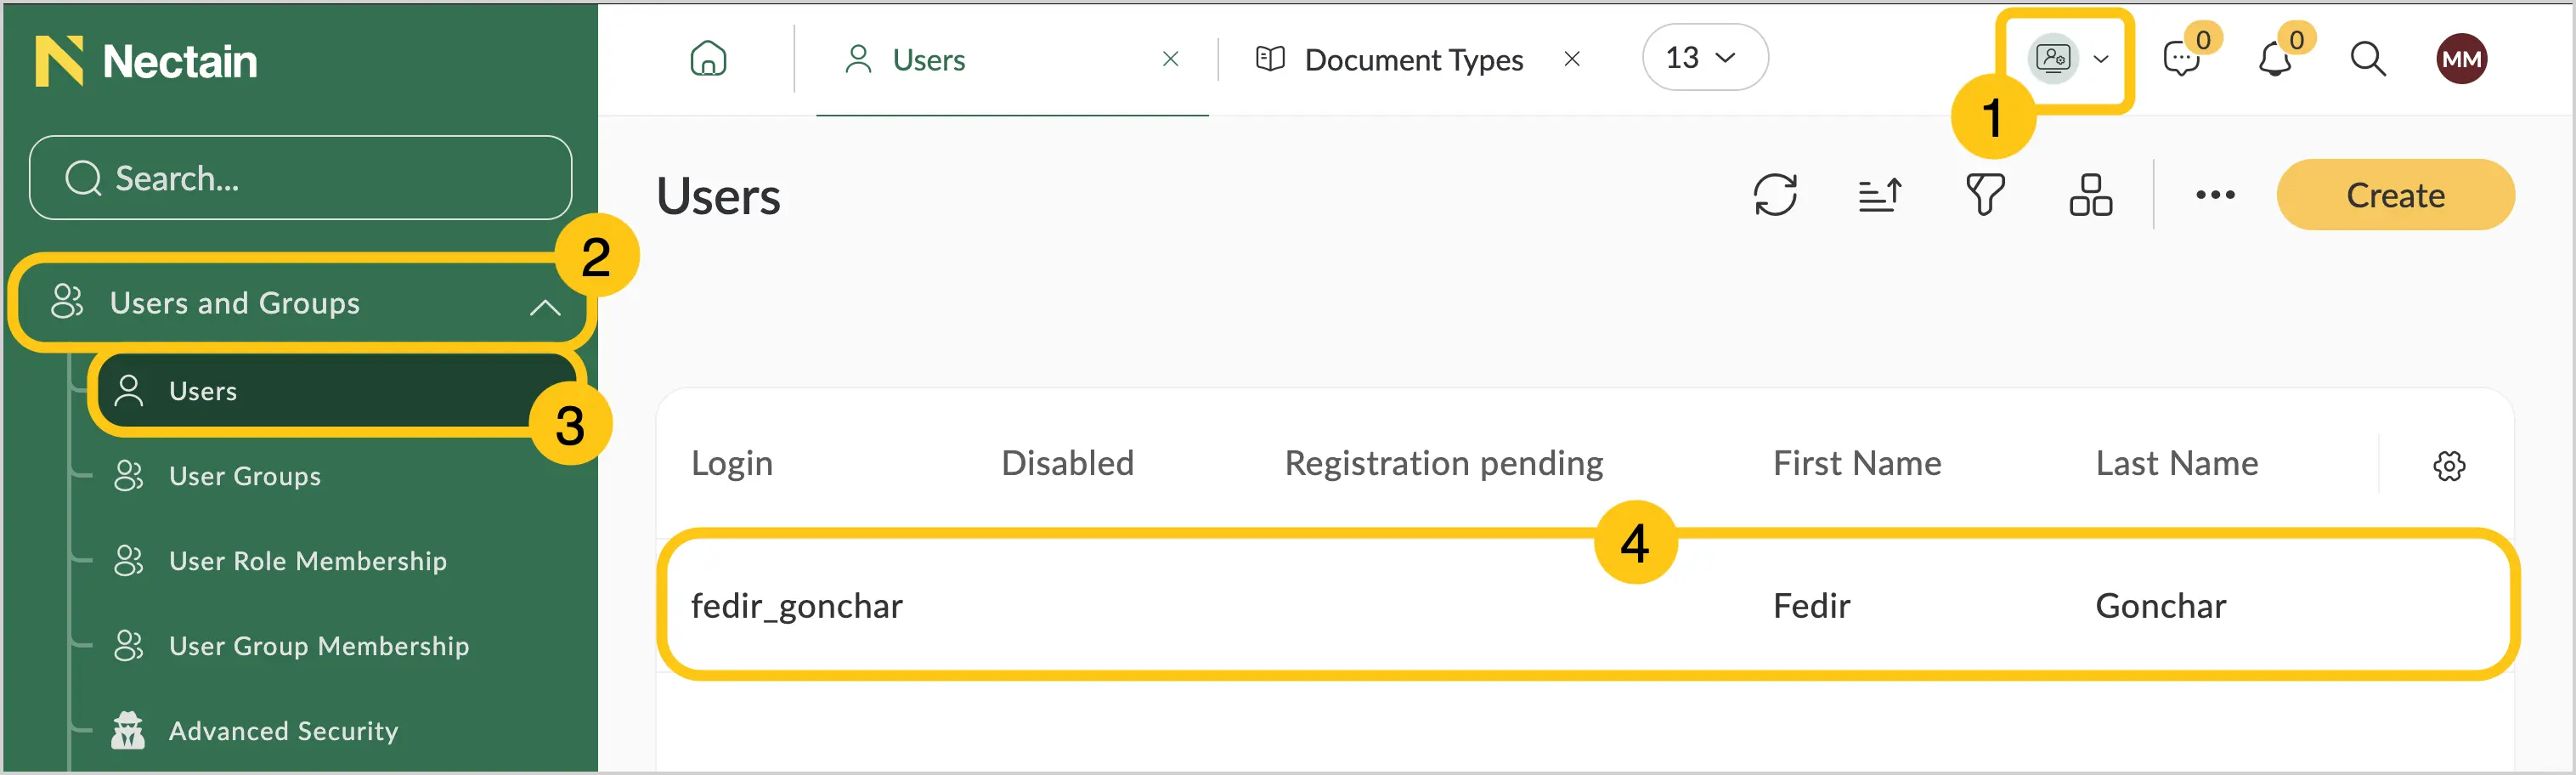Open table column settings gear
This screenshot has height=775, width=2576.
point(2448,465)
